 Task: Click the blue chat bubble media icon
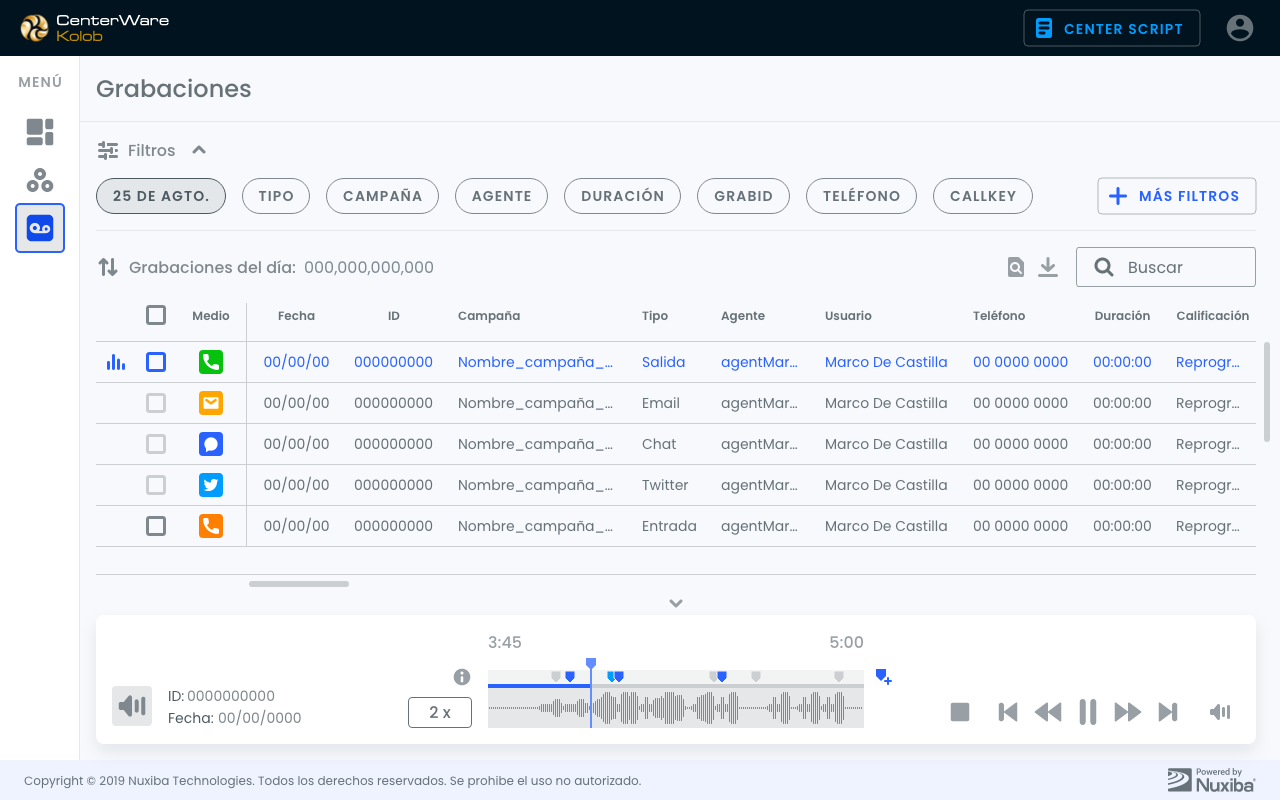tap(211, 444)
